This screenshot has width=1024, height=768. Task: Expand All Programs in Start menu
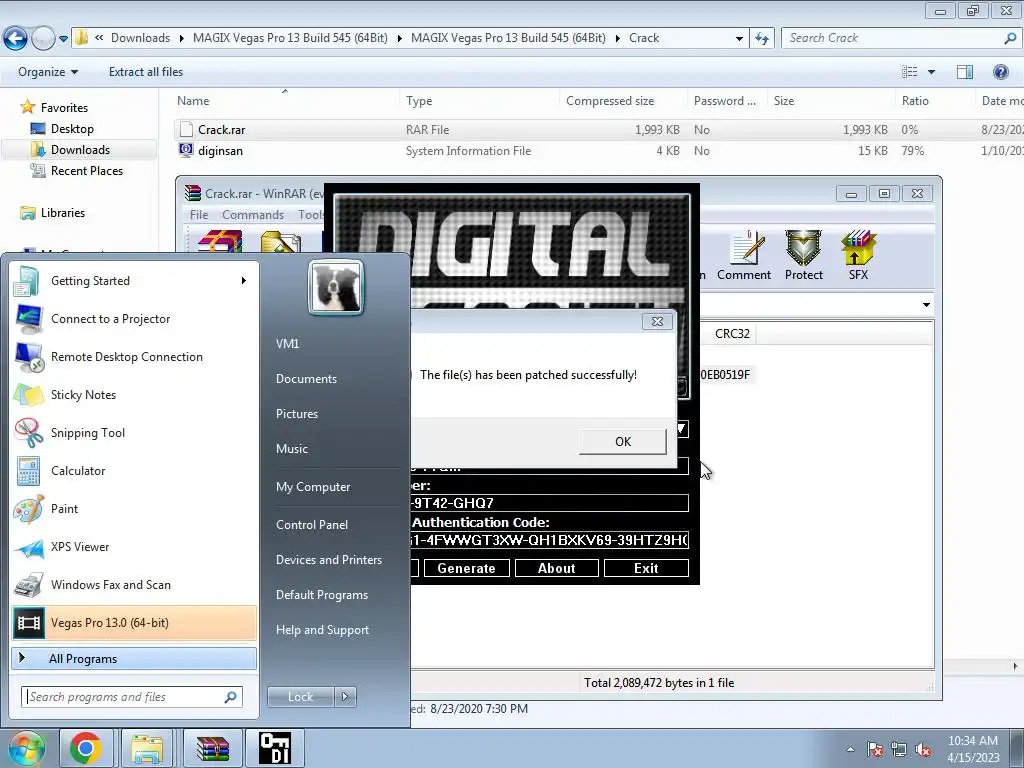tap(134, 658)
